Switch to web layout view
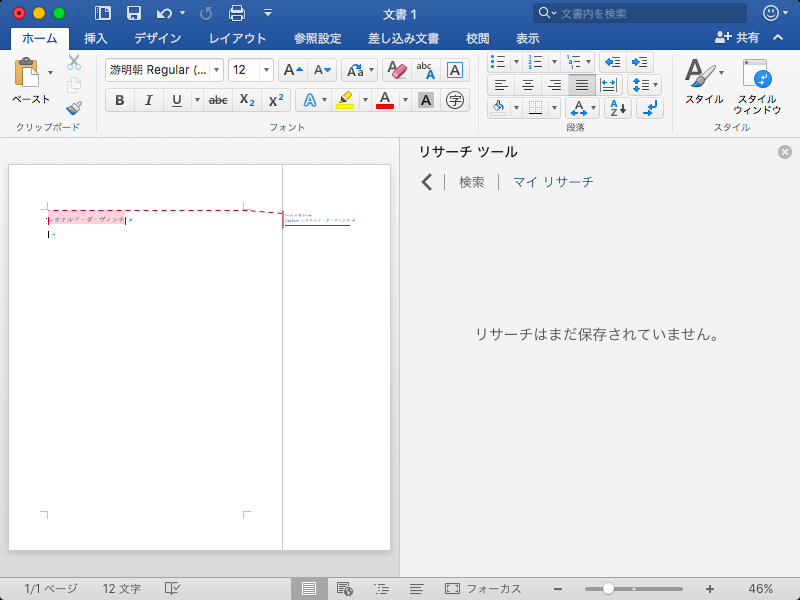This screenshot has width=800, height=600. coord(345,588)
